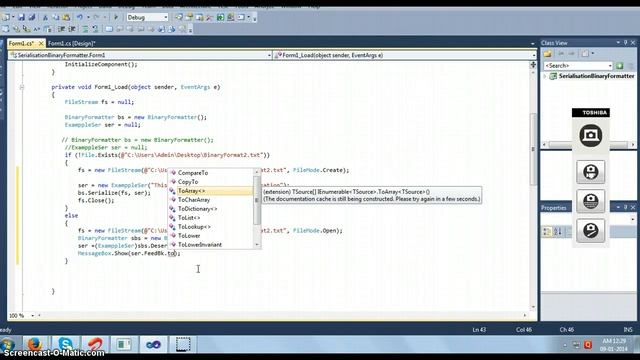The width and height of the screenshot is (640, 360).
Task: Switch to the Form1.cs [Design] tab
Action: (71, 43)
